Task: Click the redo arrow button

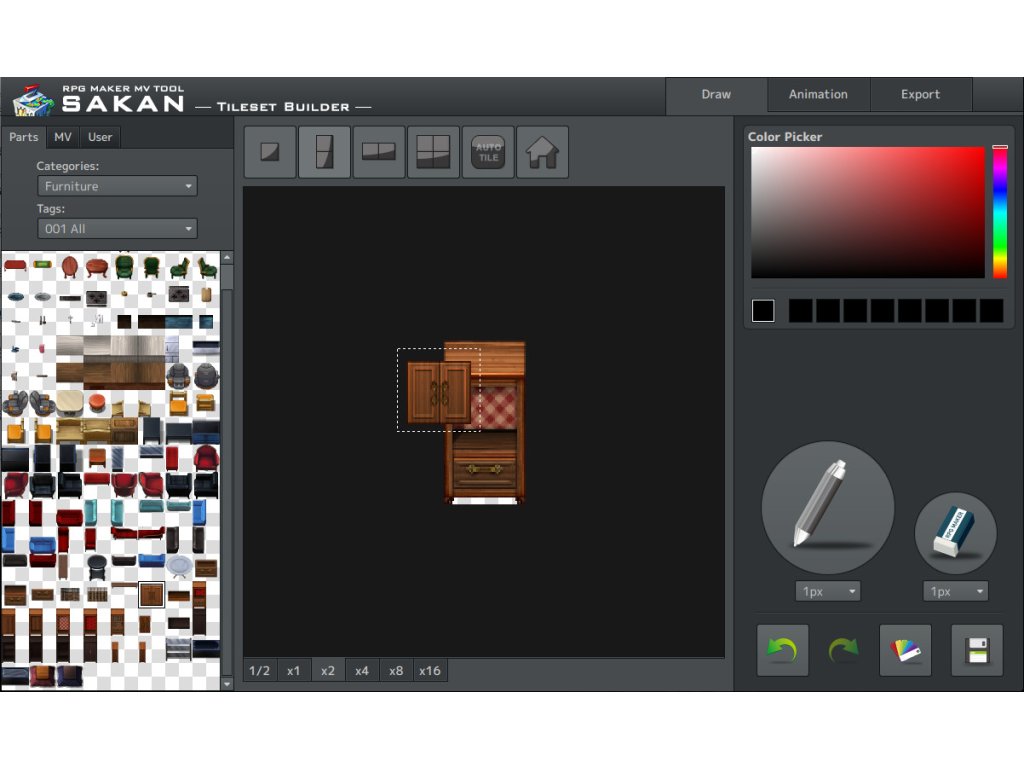Action: [x=843, y=650]
